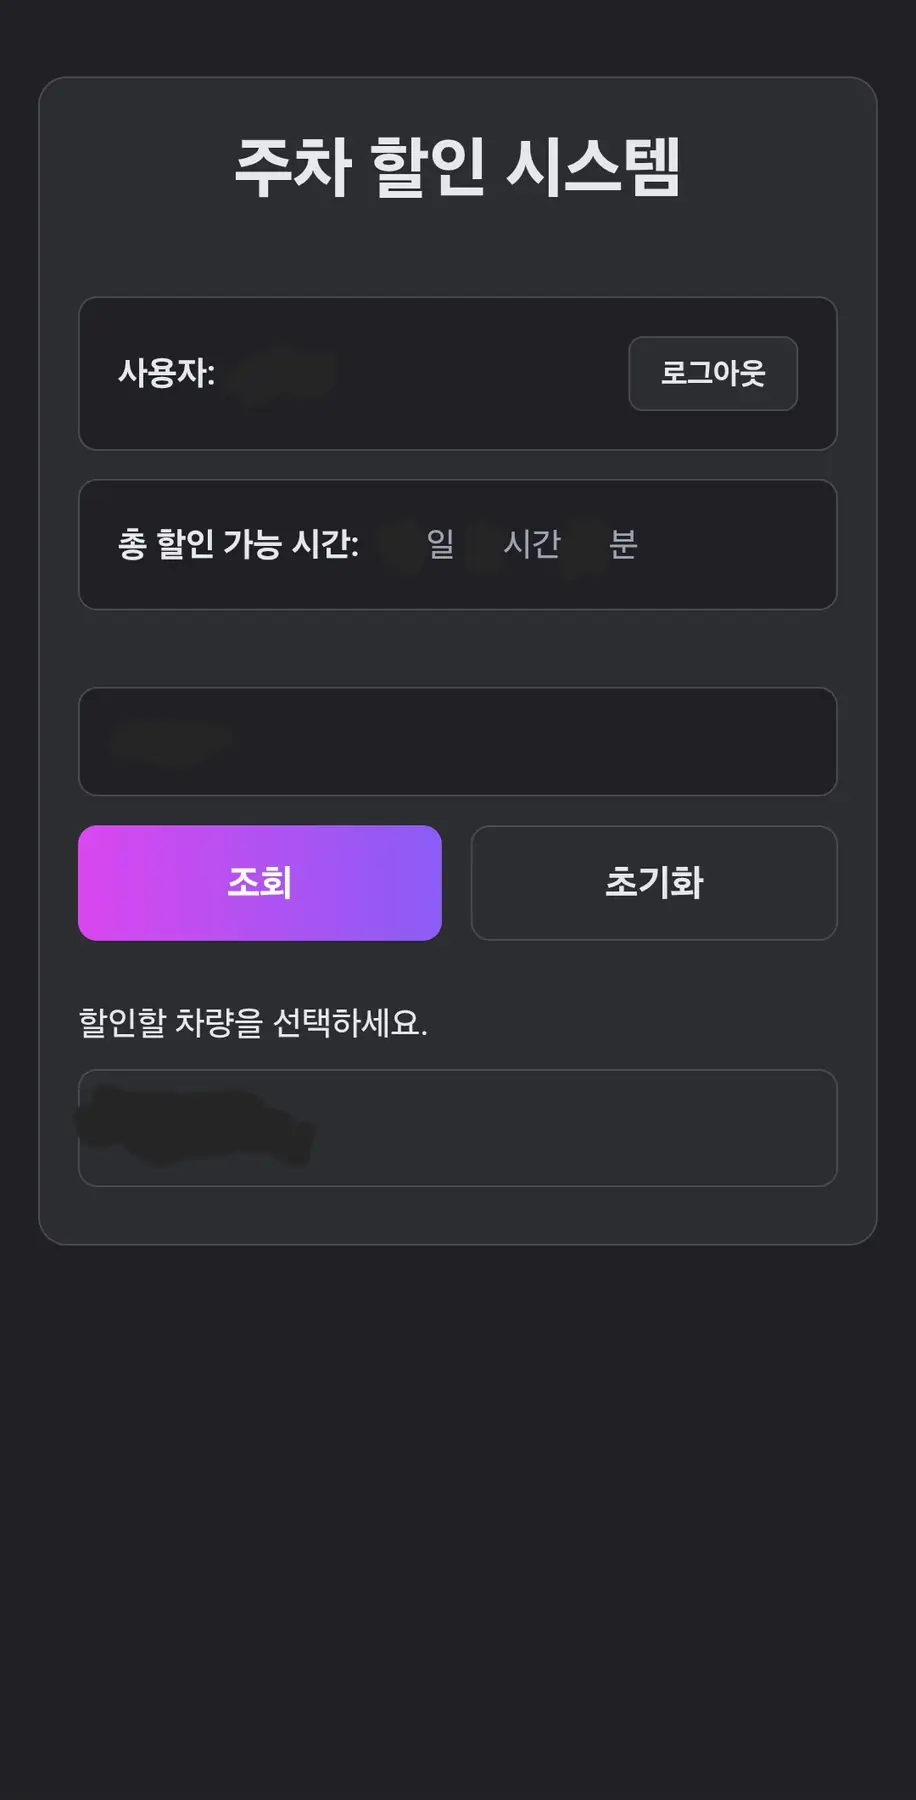Click the blurred username beside 사용자:
The width and height of the screenshot is (916, 1800).
[283, 375]
